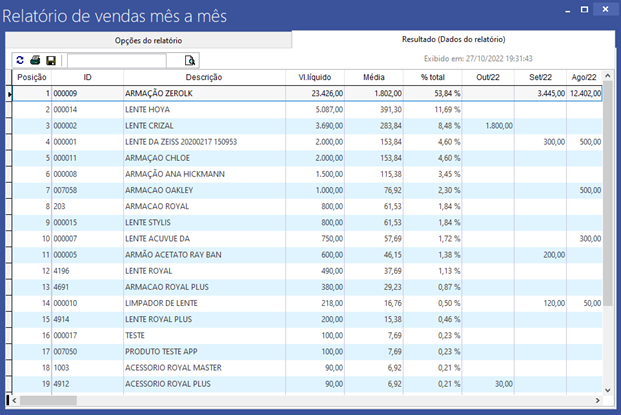Click the ARMACAO OAKLEY cell

204,190
